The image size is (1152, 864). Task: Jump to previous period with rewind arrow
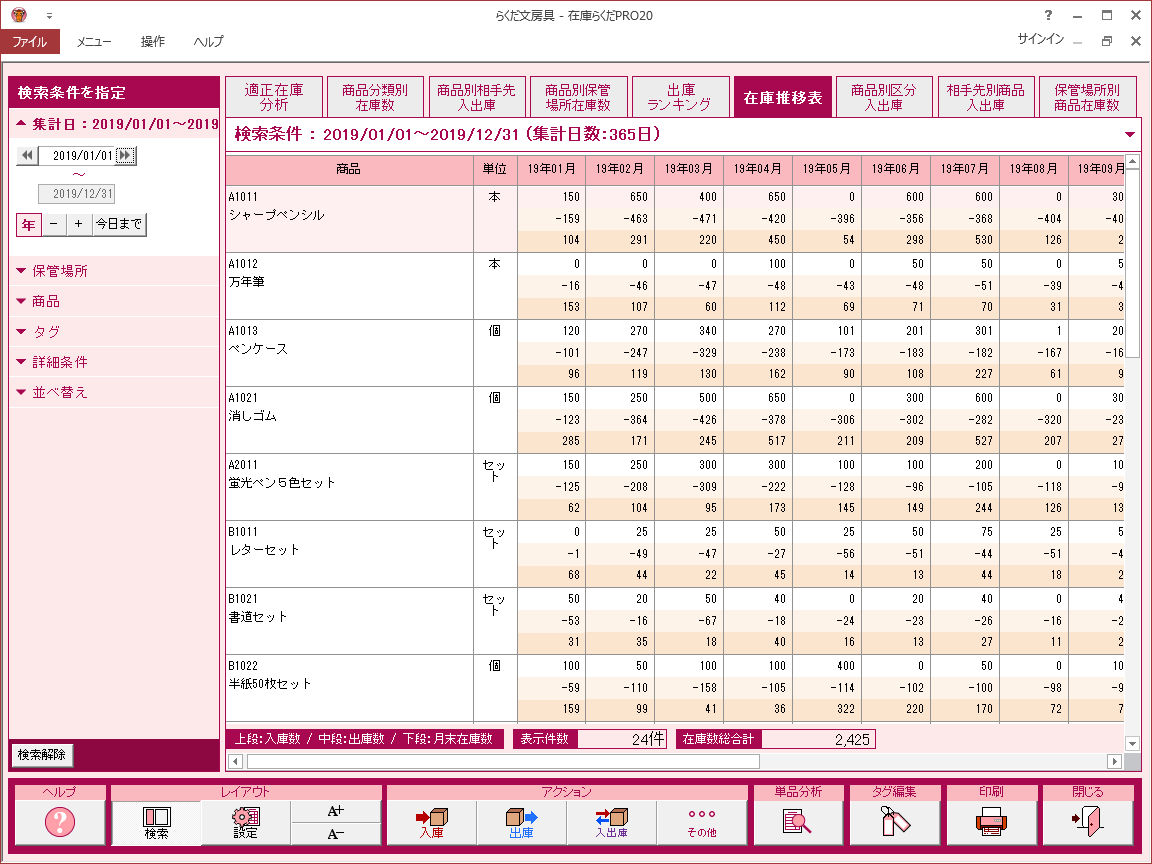point(27,155)
